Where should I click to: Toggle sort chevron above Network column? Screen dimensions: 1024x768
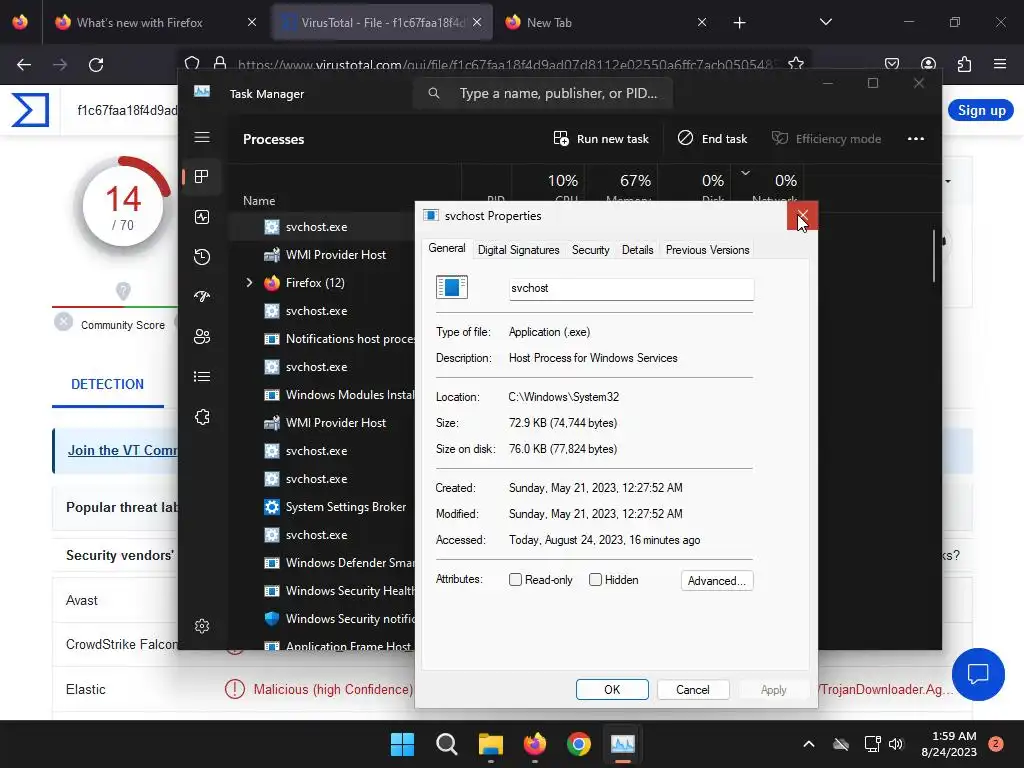click(745, 173)
